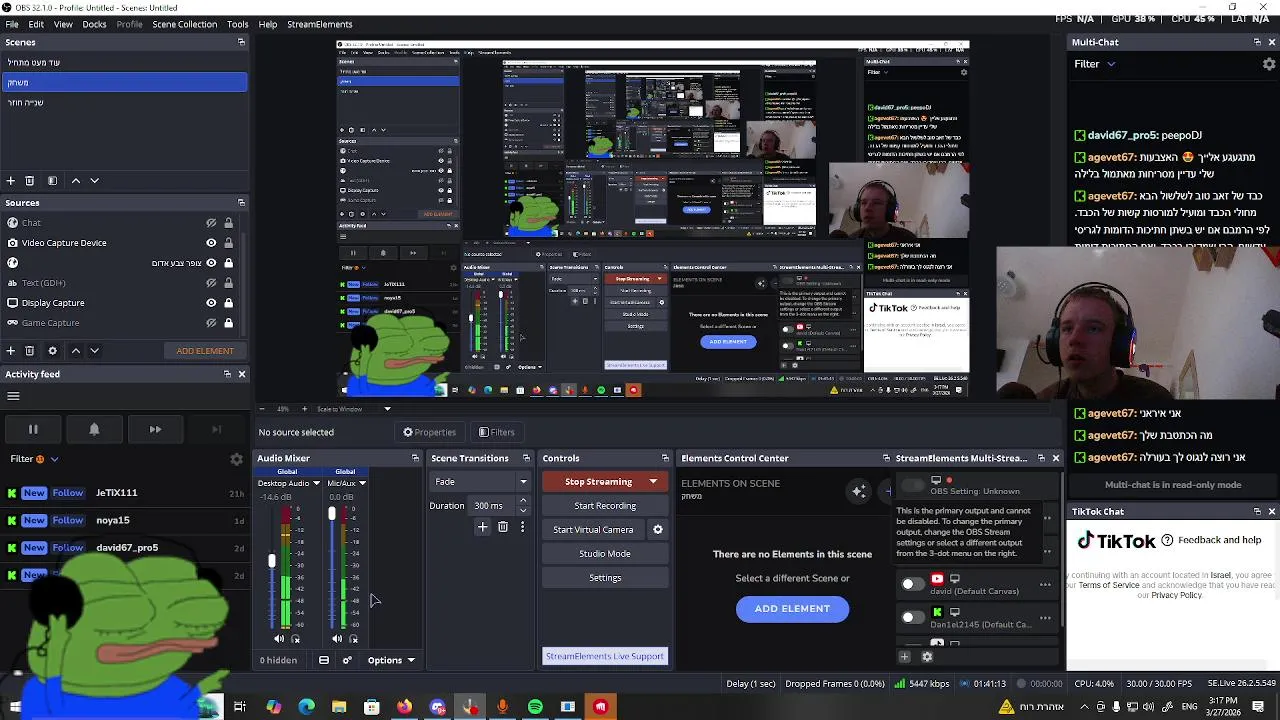Open the Scene Collection menu

pos(184,24)
